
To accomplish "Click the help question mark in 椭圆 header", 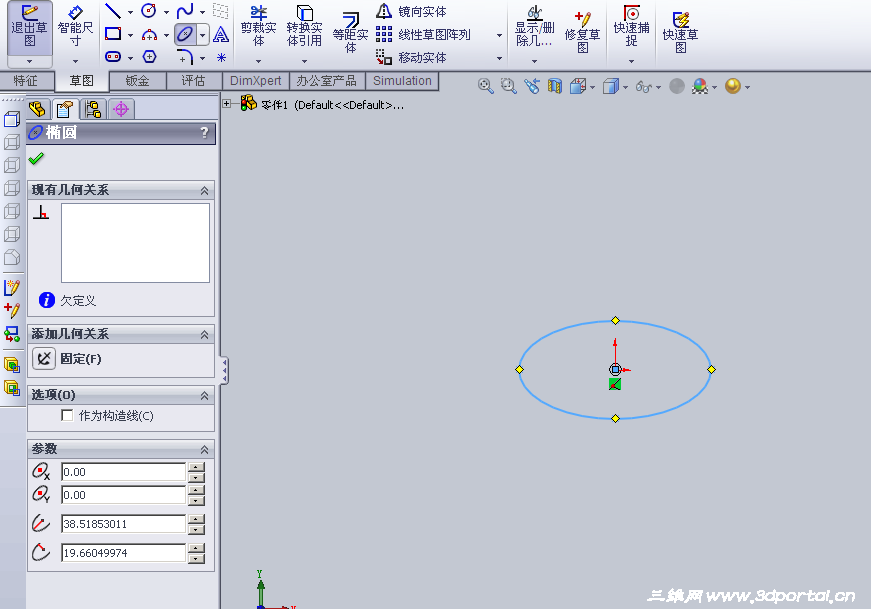I will (204, 133).
